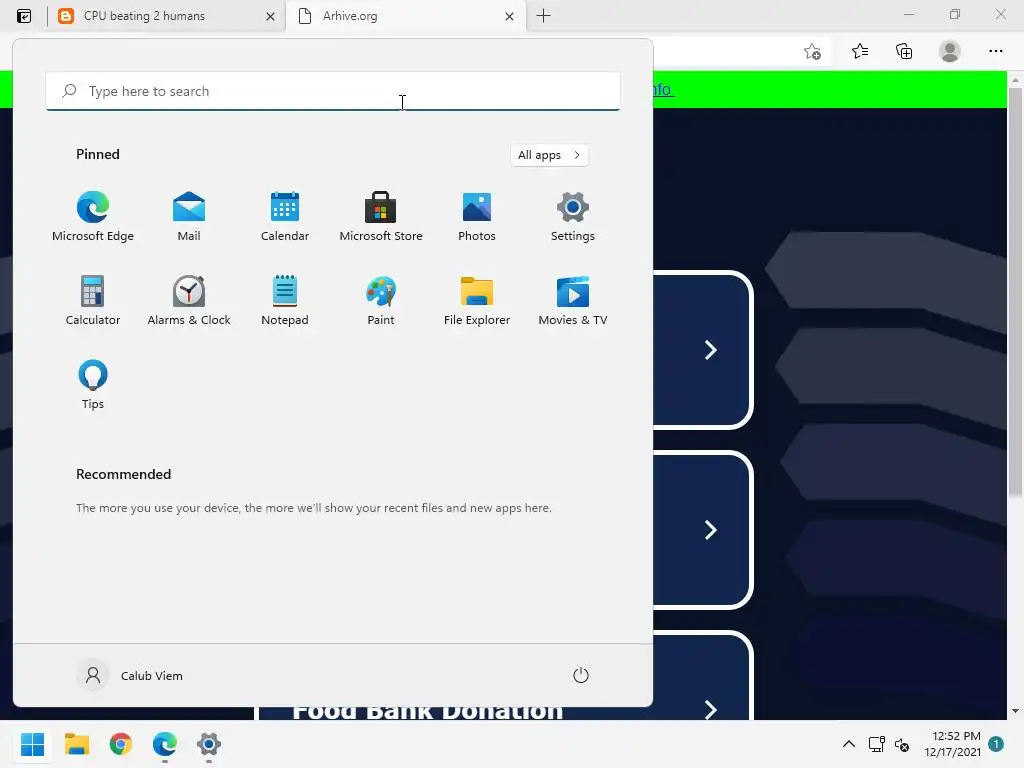
Task: Click the network status tray icon
Action: (x=876, y=744)
